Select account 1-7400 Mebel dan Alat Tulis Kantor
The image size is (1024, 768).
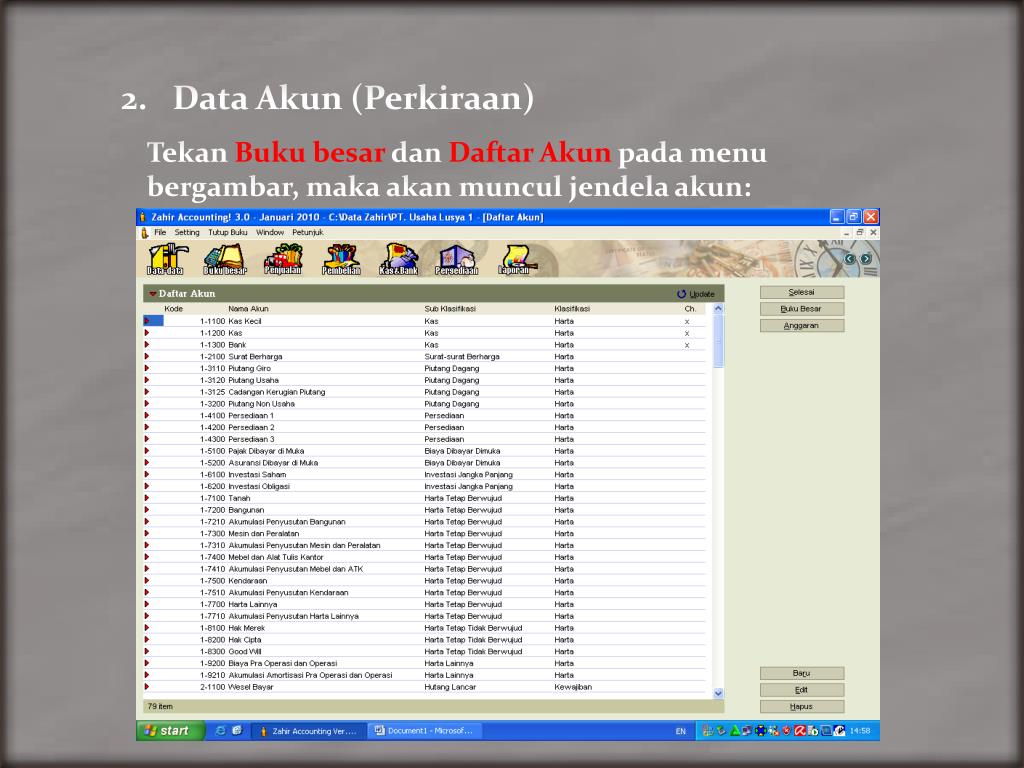click(424, 557)
